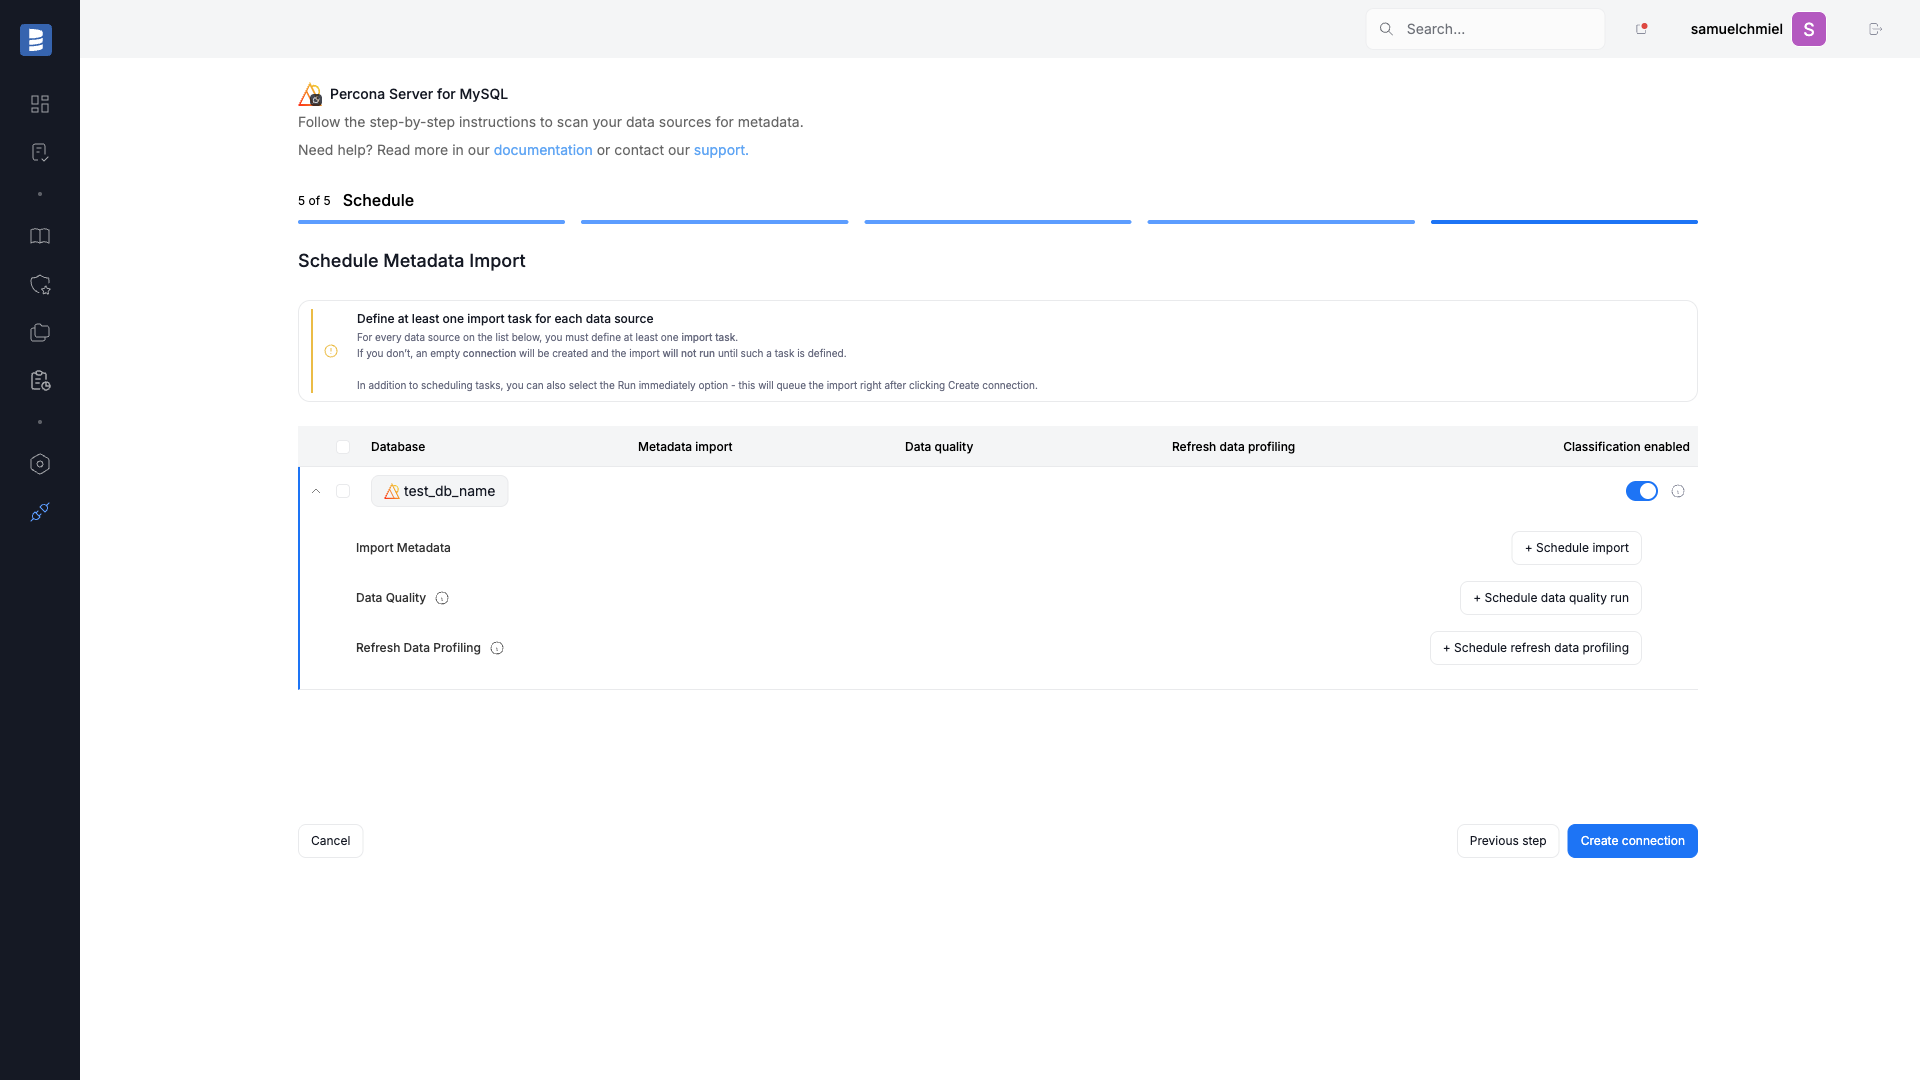Collapse the test_db_name row chevron

click(316, 491)
